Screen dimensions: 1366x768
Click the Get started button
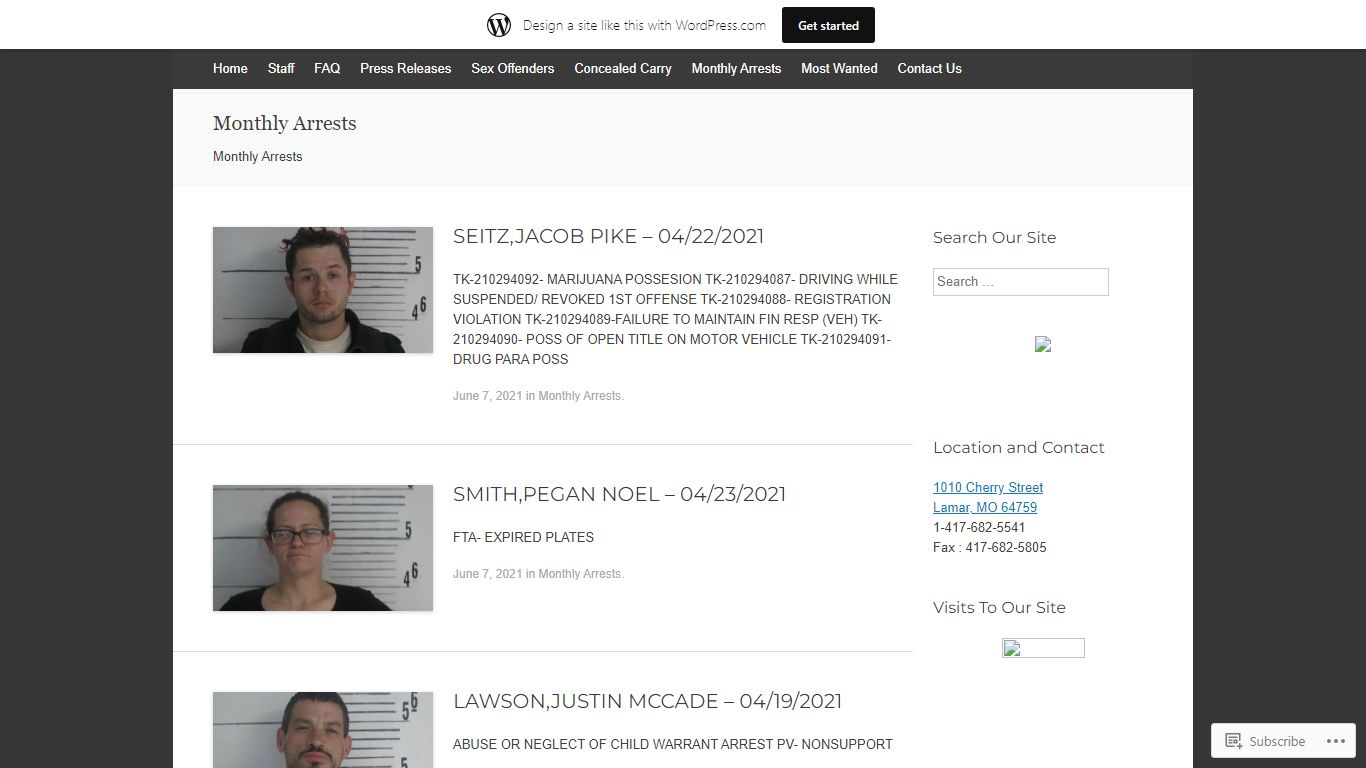click(x=828, y=26)
